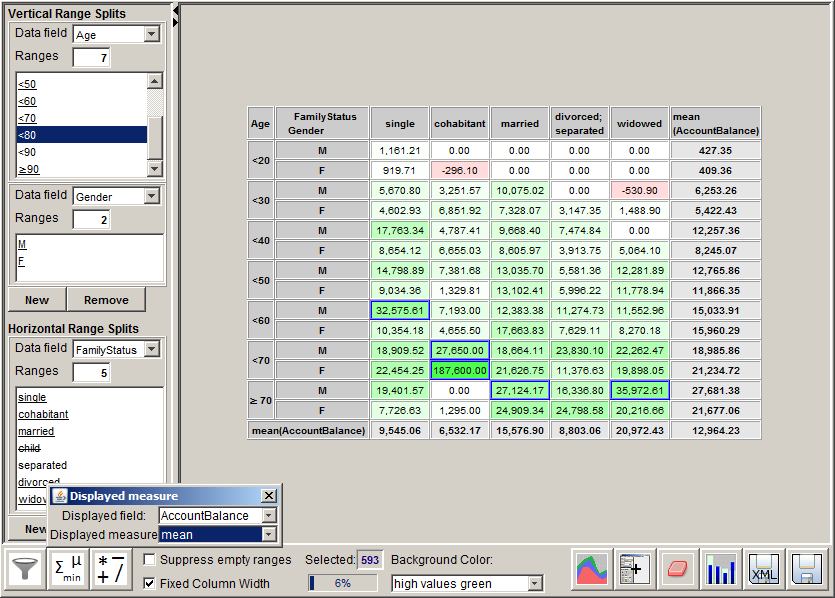The width and height of the screenshot is (835, 598).
Task: Select the <90 range in the Age list
Action: tap(26, 150)
